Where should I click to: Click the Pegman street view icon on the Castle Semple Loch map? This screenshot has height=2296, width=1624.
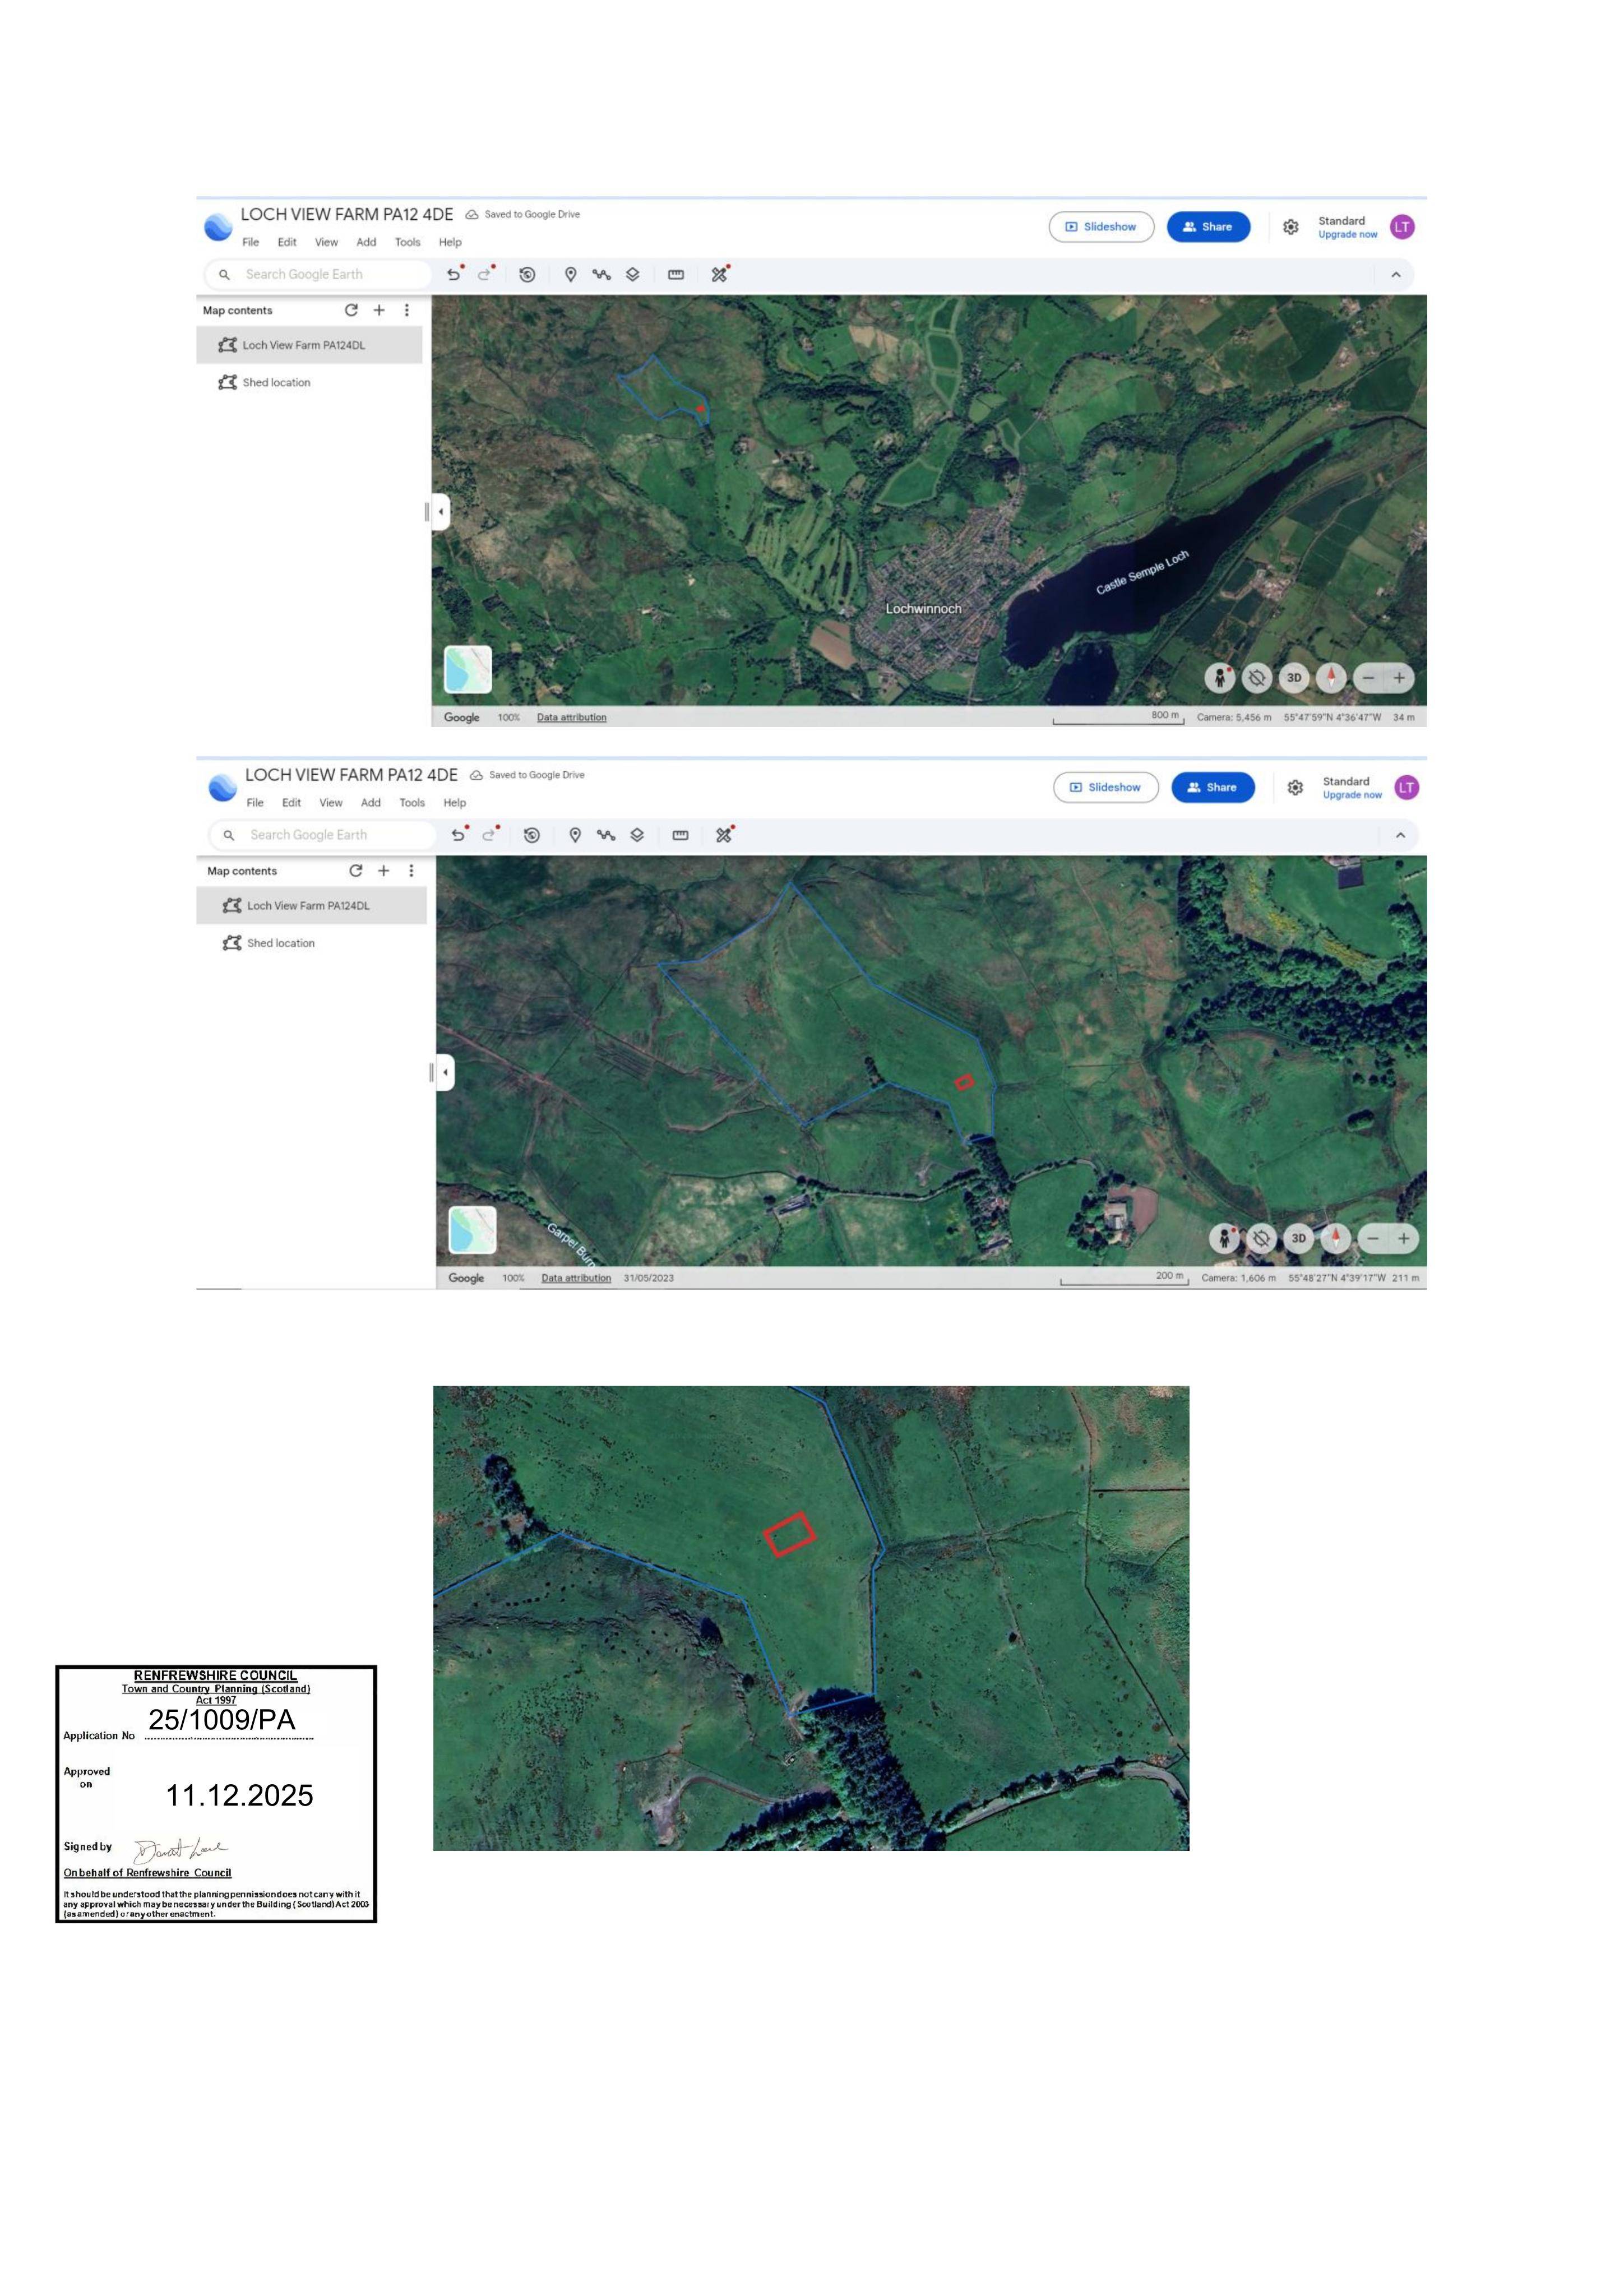[1219, 678]
